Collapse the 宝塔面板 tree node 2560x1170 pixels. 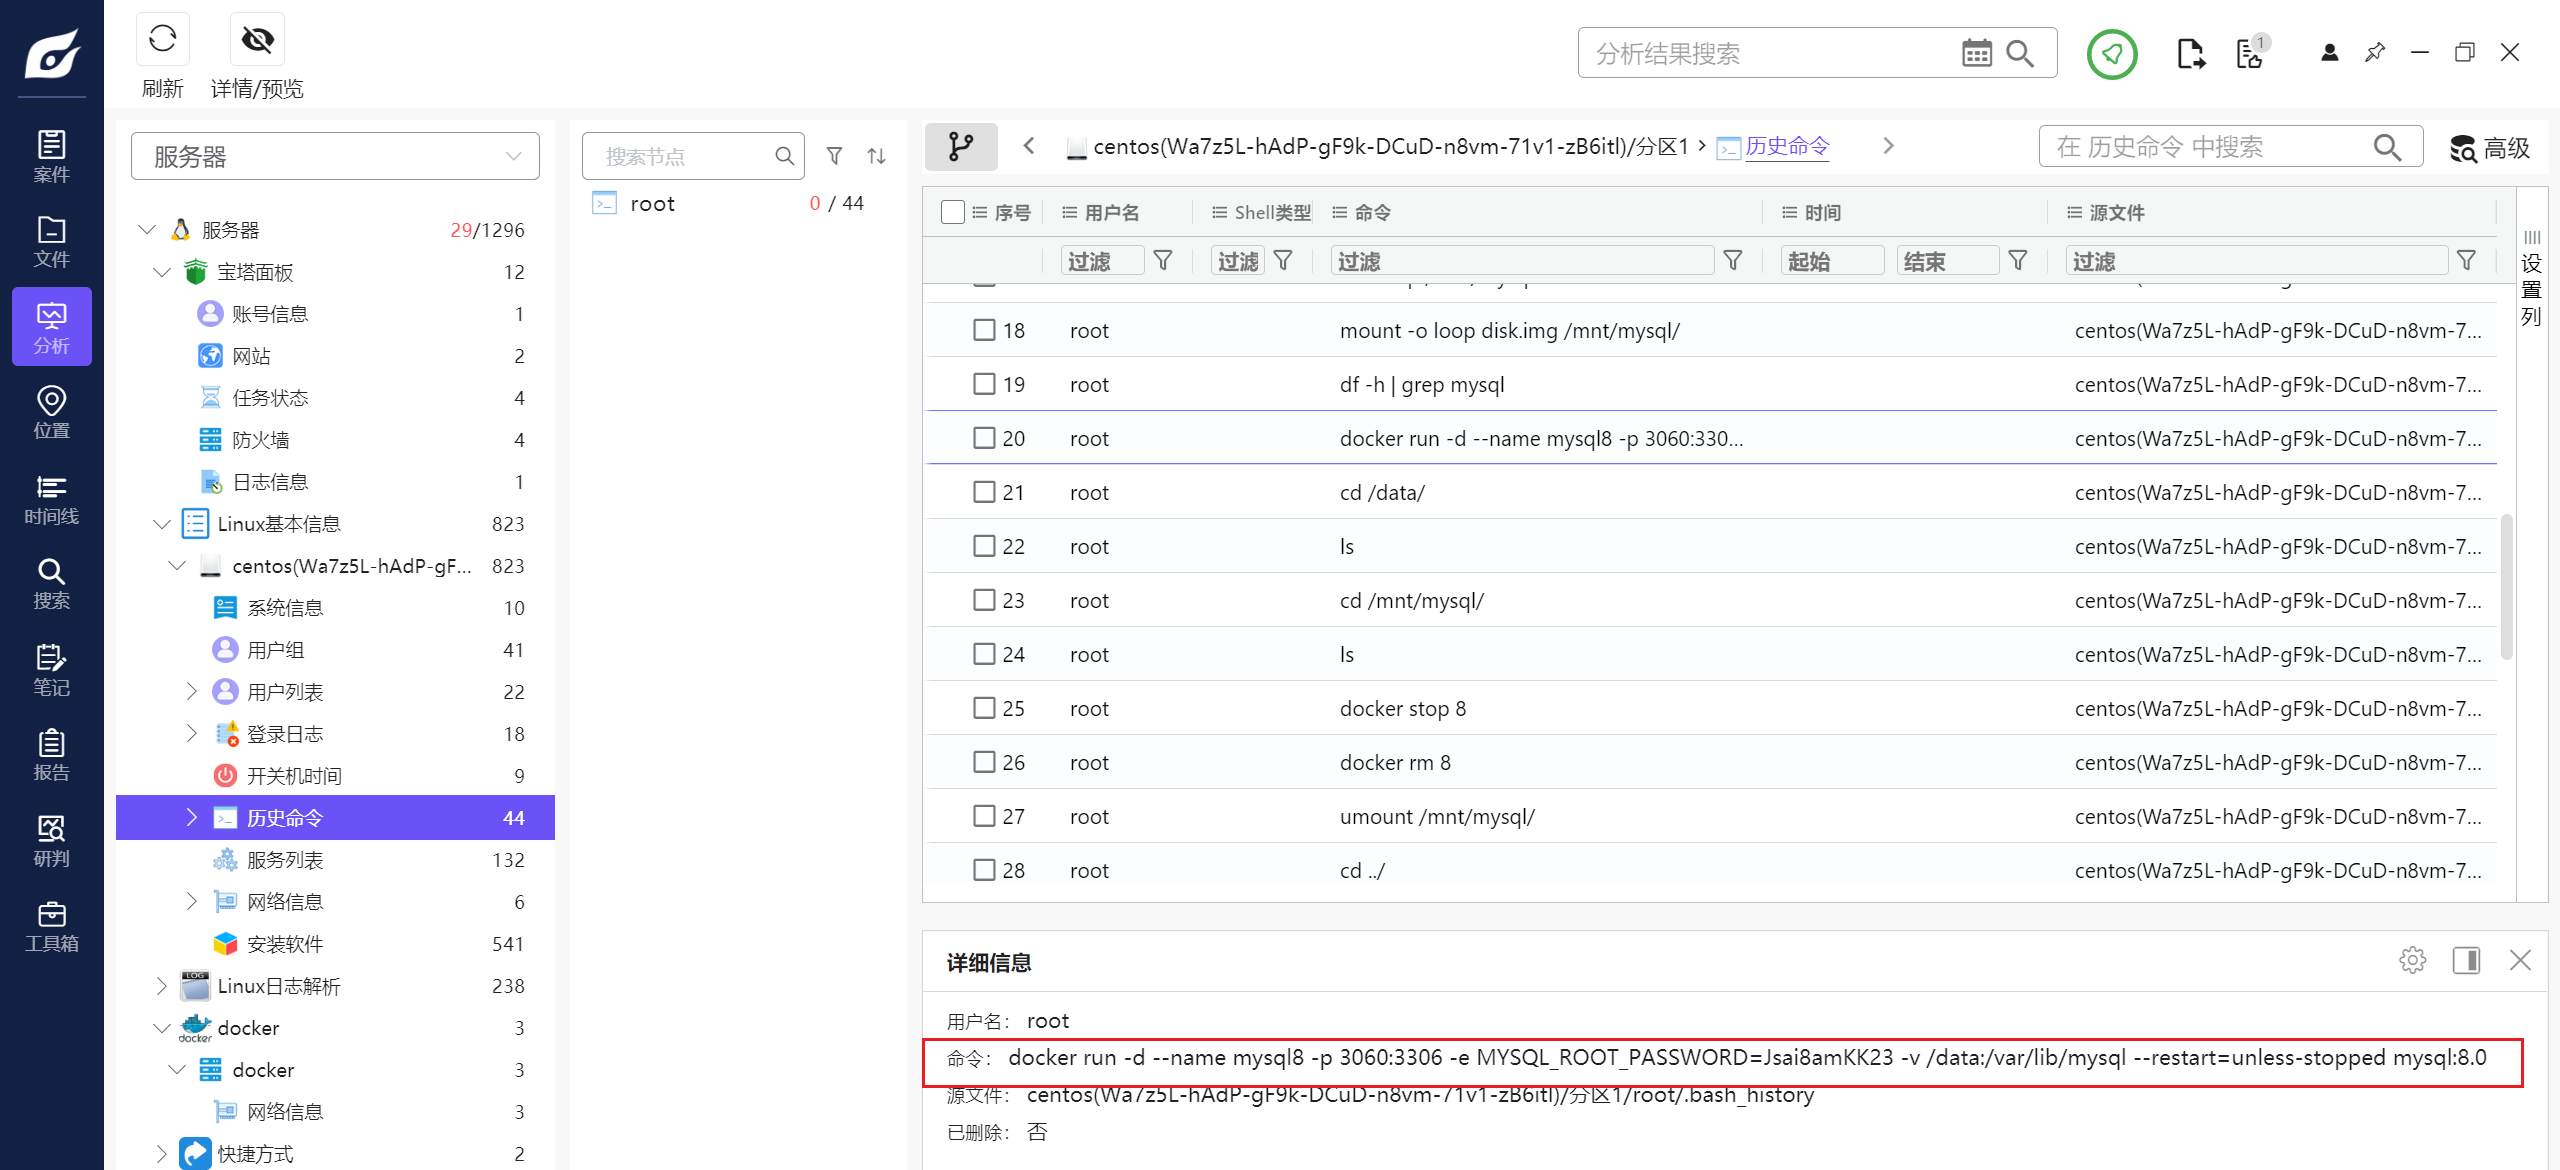(162, 272)
